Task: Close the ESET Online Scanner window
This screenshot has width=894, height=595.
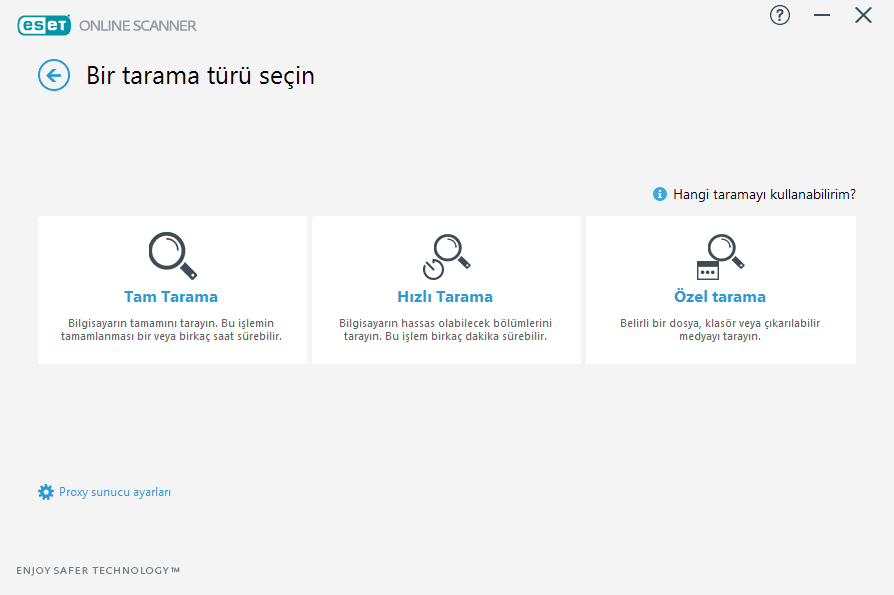Action: coord(863,15)
